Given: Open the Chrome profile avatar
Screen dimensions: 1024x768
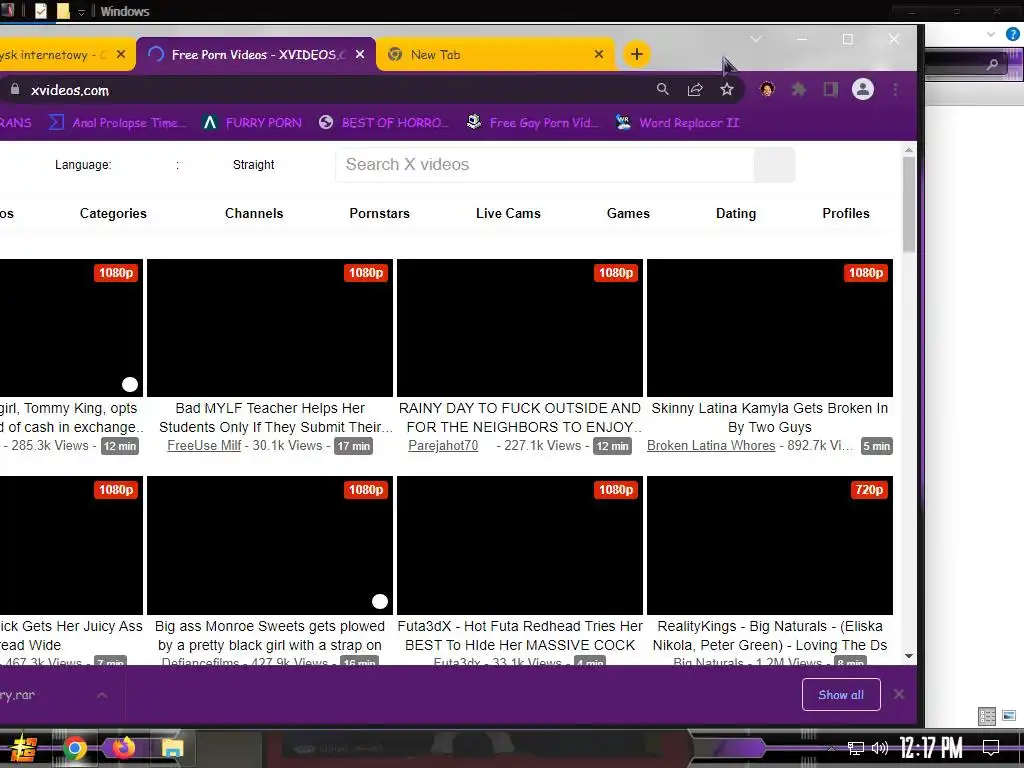Looking at the screenshot, I should coord(863,89).
